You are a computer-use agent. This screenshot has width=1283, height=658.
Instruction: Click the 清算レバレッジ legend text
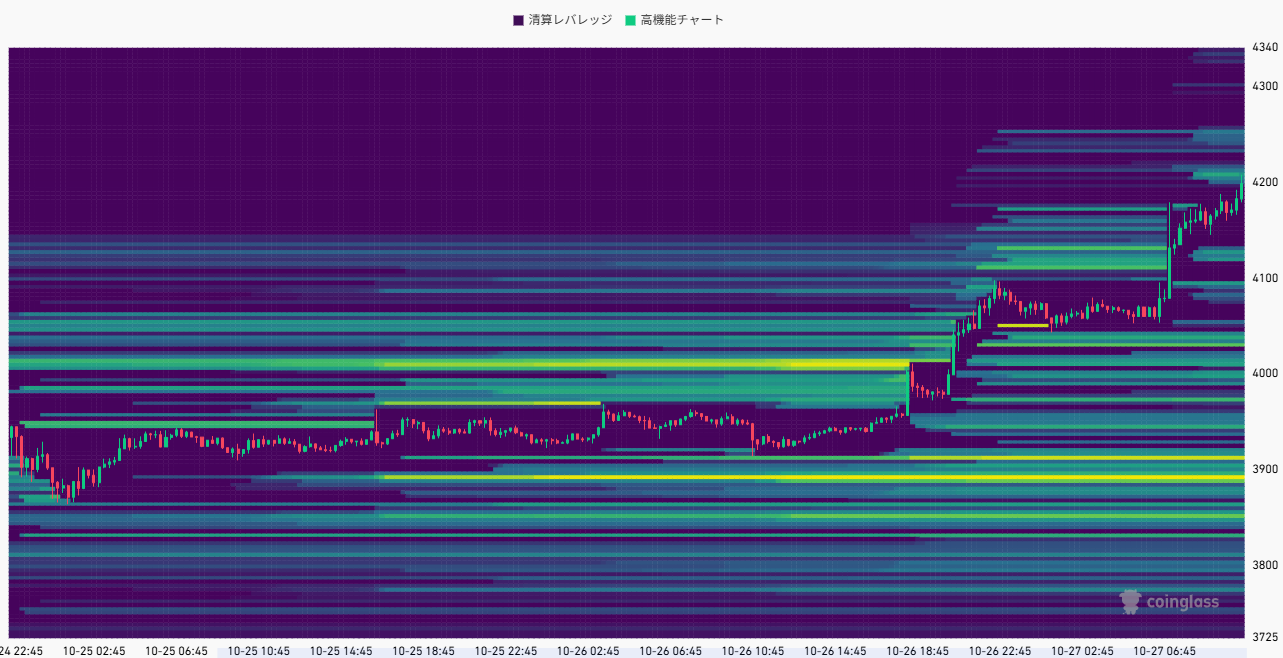pyautogui.click(x=569, y=20)
